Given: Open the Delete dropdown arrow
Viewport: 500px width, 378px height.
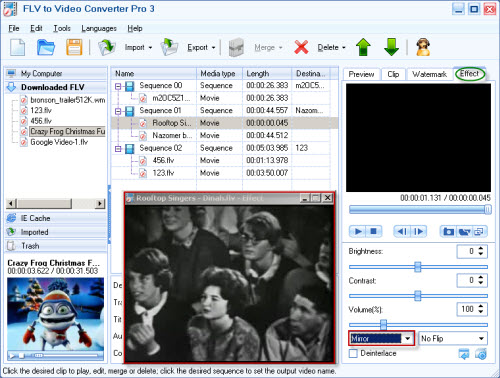Looking at the screenshot, I should (x=344, y=48).
